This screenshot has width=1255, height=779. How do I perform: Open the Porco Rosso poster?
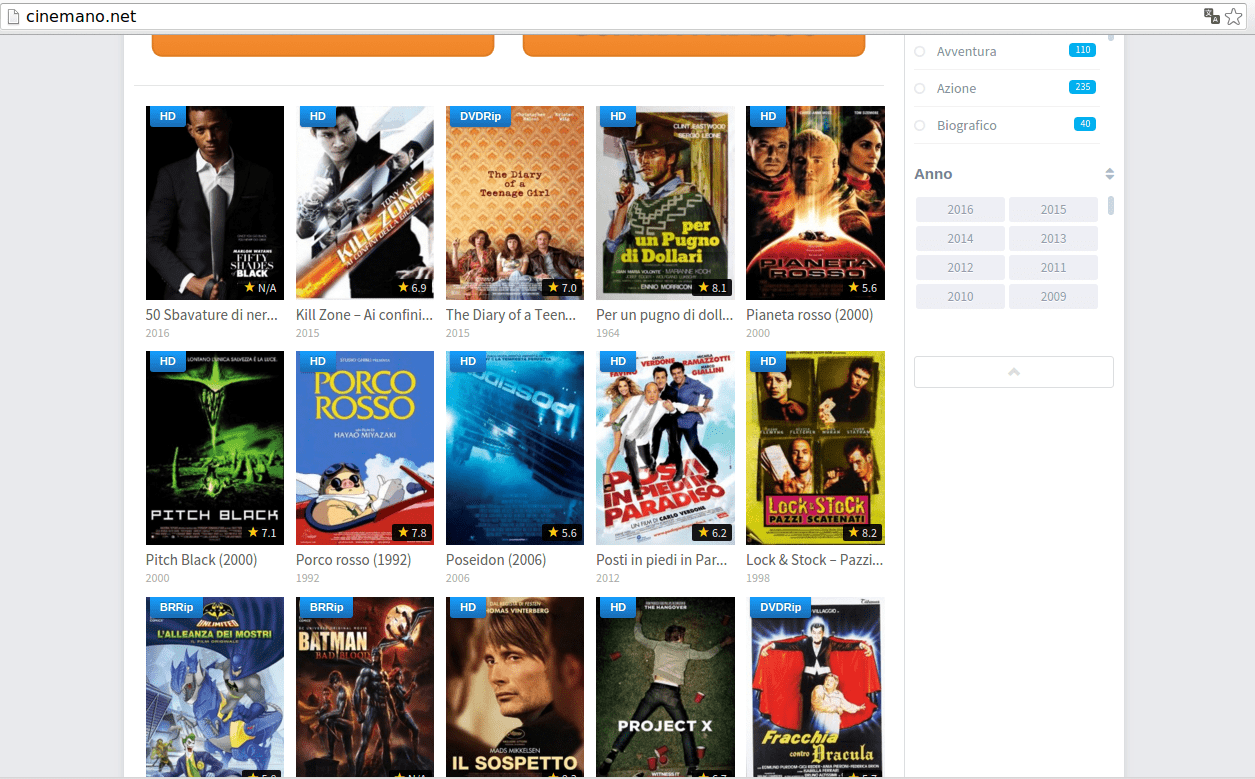(365, 448)
